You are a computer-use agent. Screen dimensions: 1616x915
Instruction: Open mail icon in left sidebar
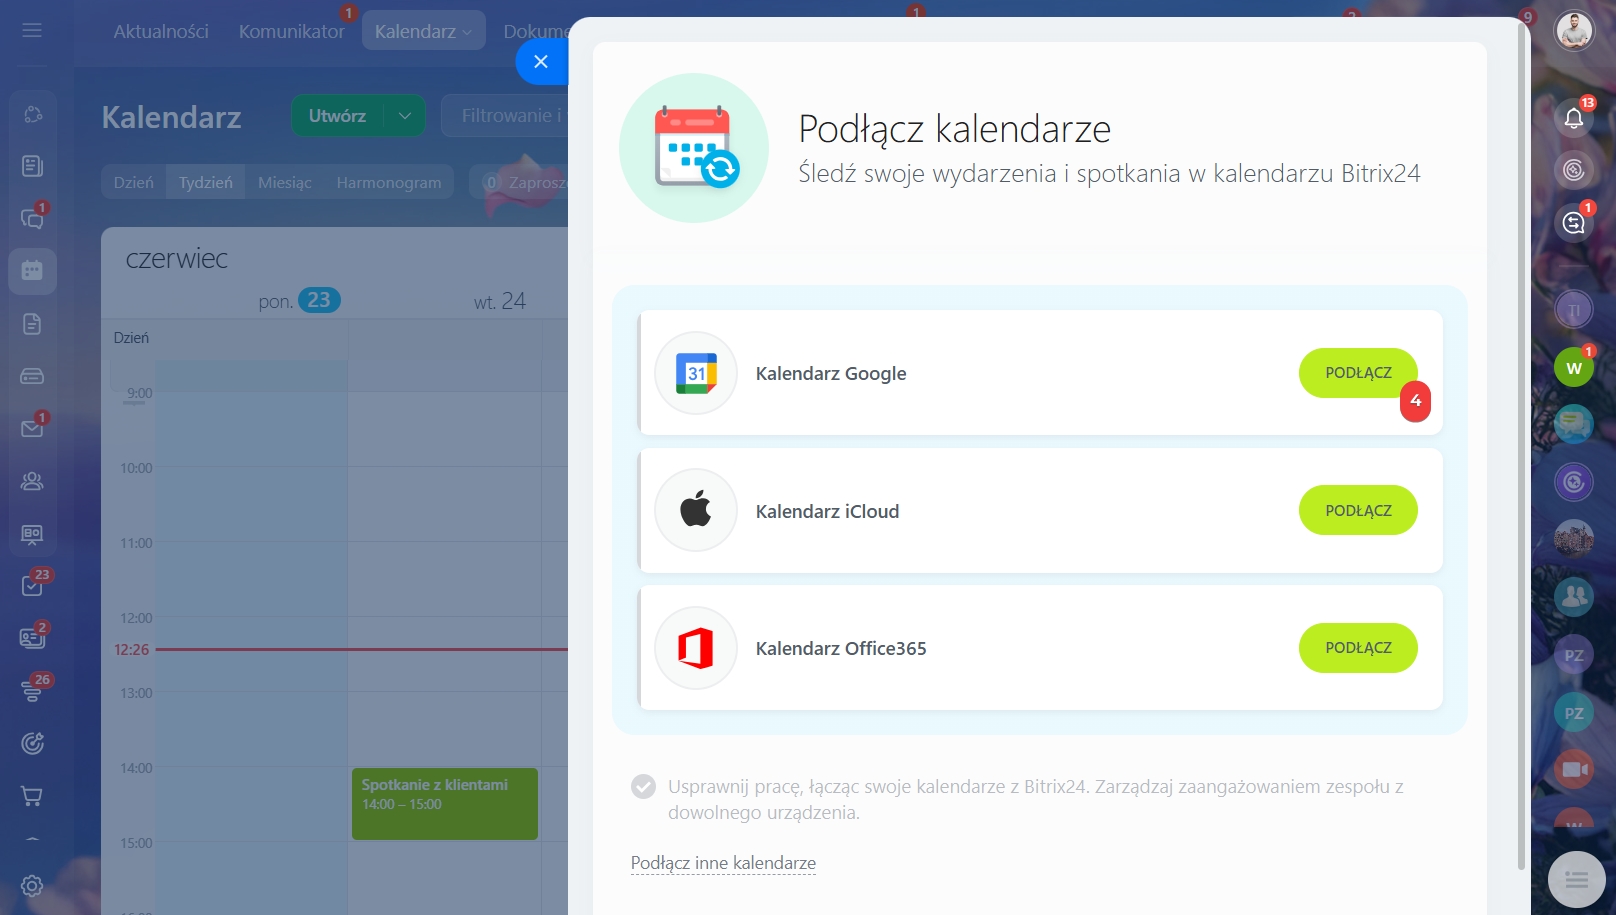pyautogui.click(x=32, y=428)
